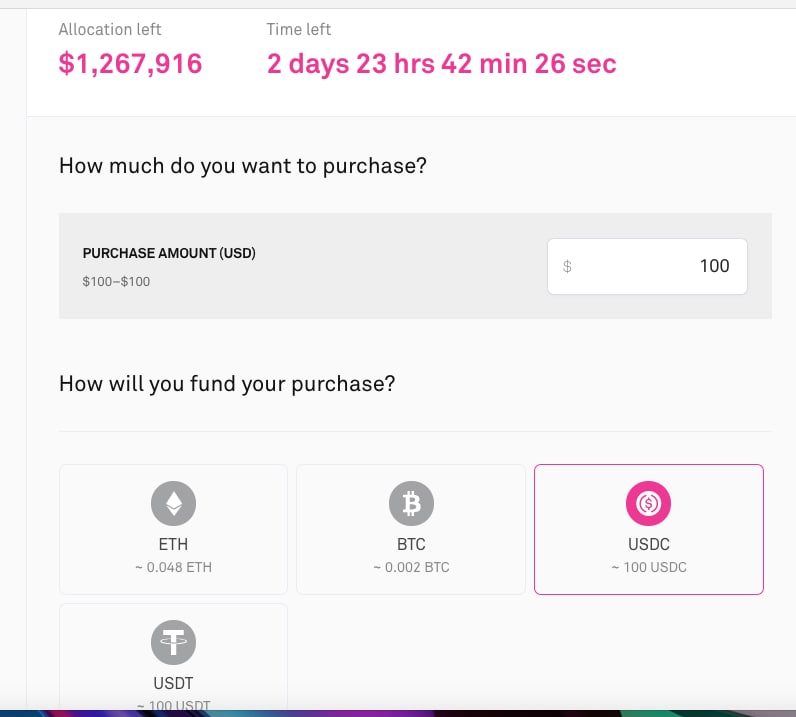Click the time left countdown timer
Screen dimensions: 796x717
pyautogui.click(x=442, y=64)
